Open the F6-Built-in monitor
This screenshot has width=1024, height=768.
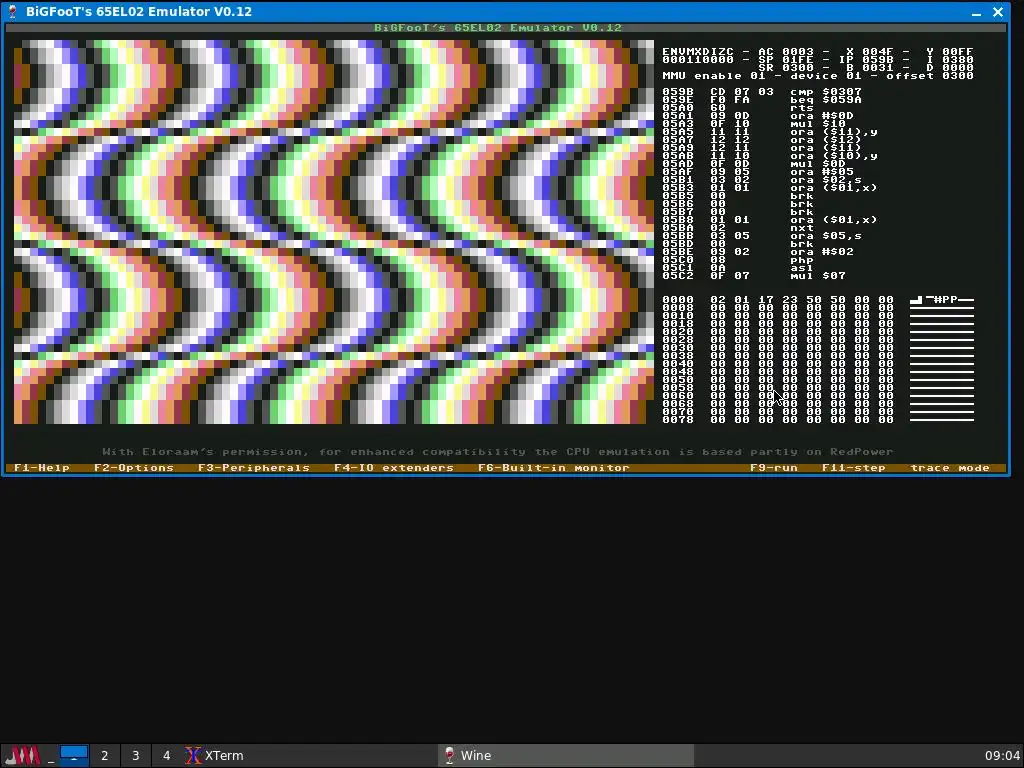tap(554, 468)
